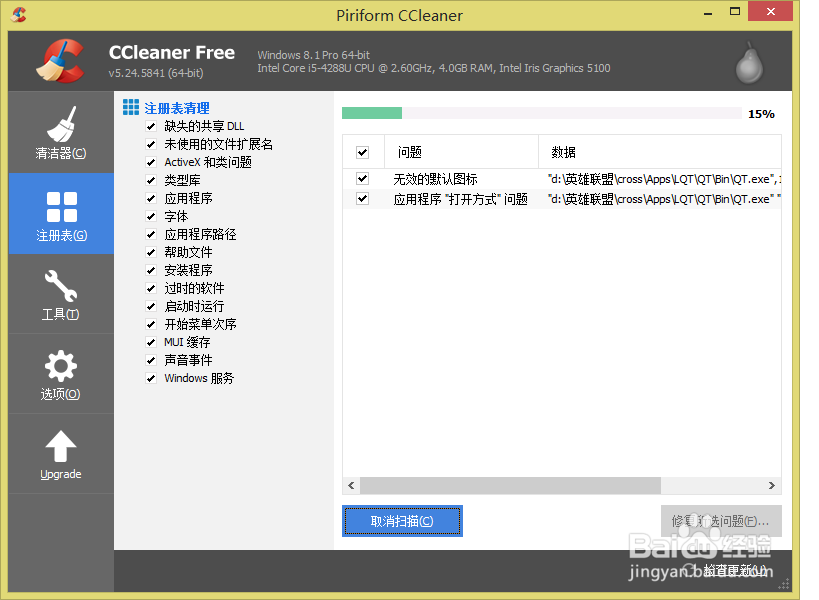819x600 pixels.
Task: Open the 选项 options section
Action: 61,373
